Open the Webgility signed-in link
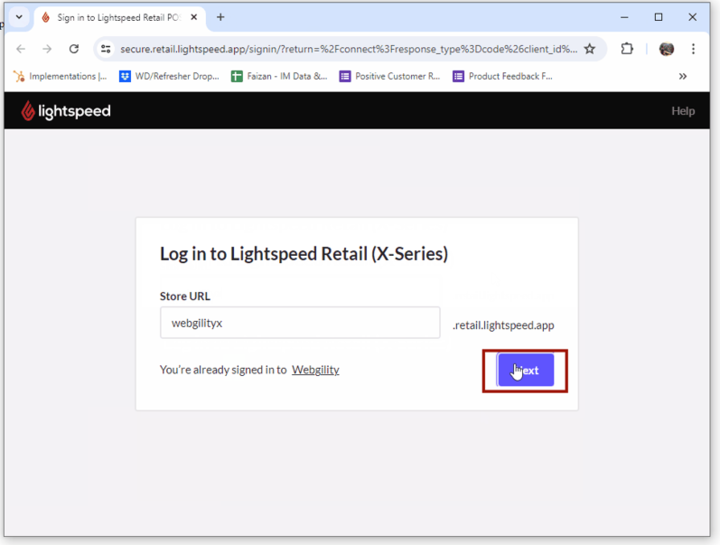The width and height of the screenshot is (720, 545). click(315, 370)
